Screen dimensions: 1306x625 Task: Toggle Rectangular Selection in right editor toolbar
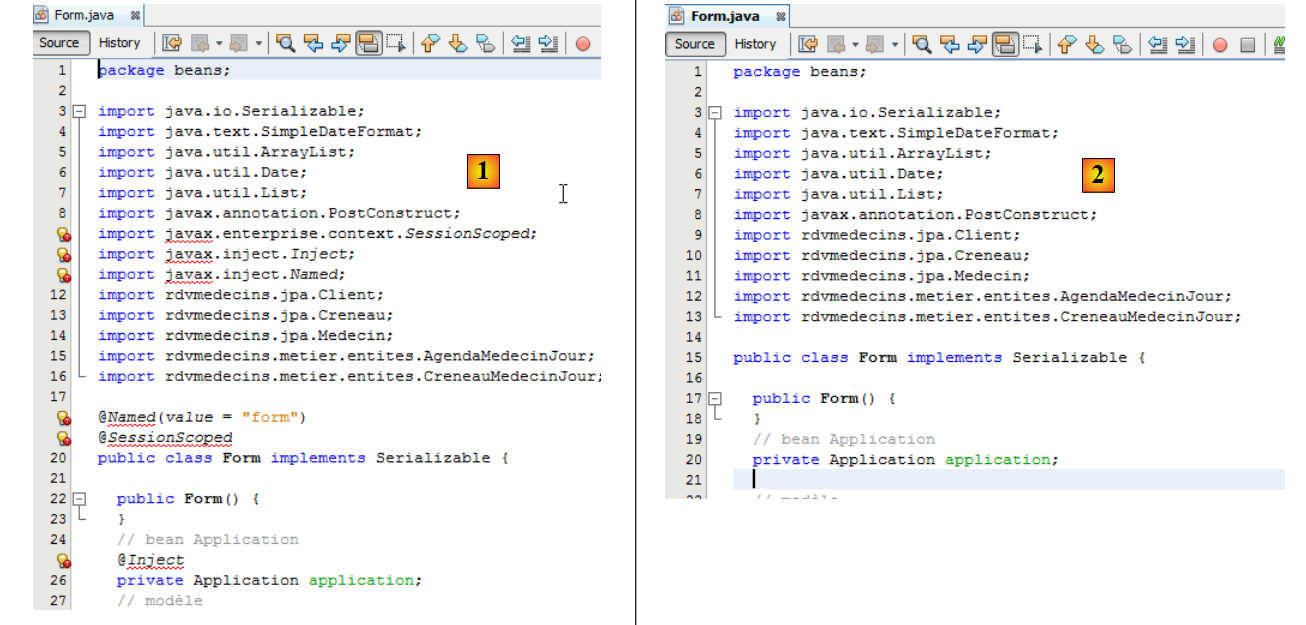[1033, 44]
